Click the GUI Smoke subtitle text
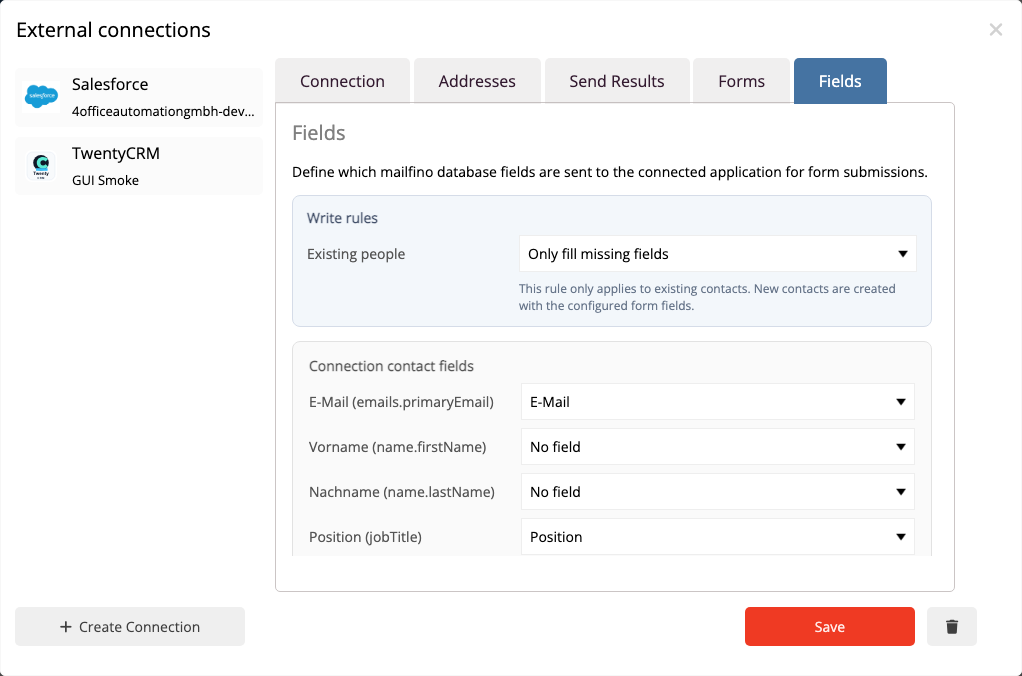Screen dimensions: 1022x676 [x=105, y=181]
